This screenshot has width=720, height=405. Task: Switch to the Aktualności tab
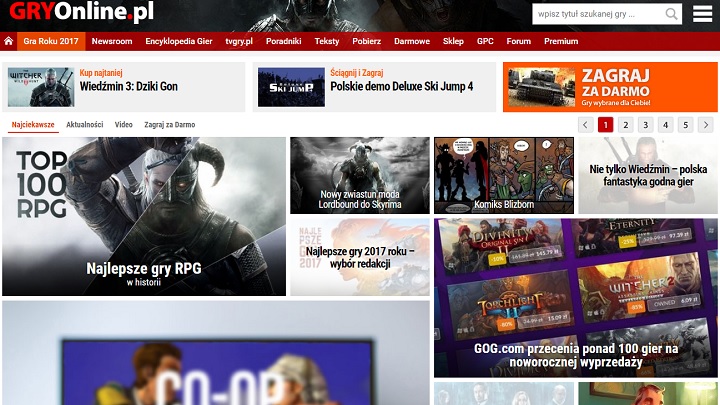pos(84,125)
